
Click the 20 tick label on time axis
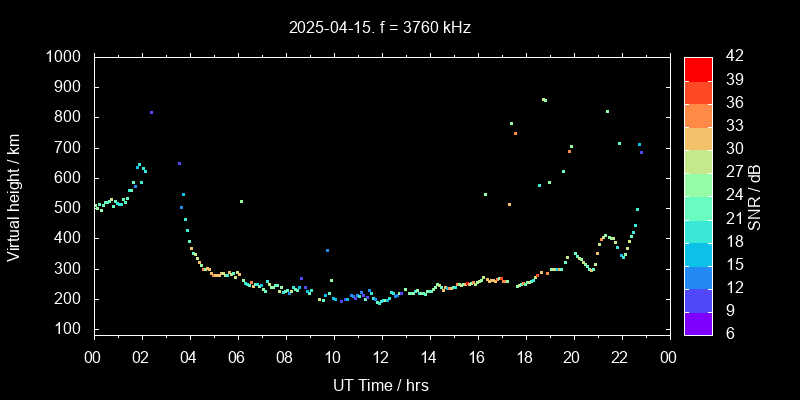click(572, 357)
